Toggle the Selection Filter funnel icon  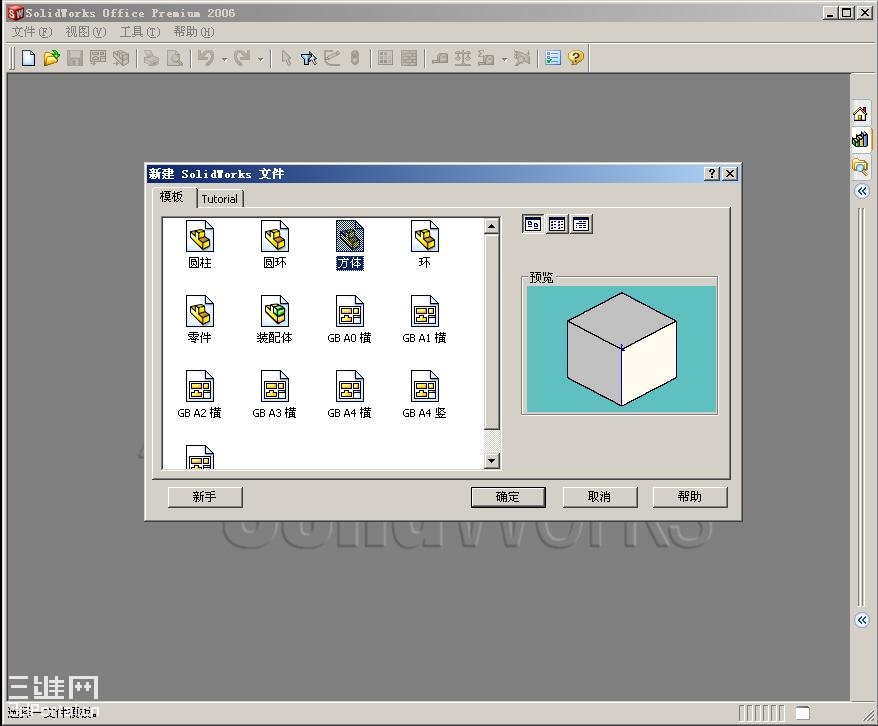click(309, 58)
